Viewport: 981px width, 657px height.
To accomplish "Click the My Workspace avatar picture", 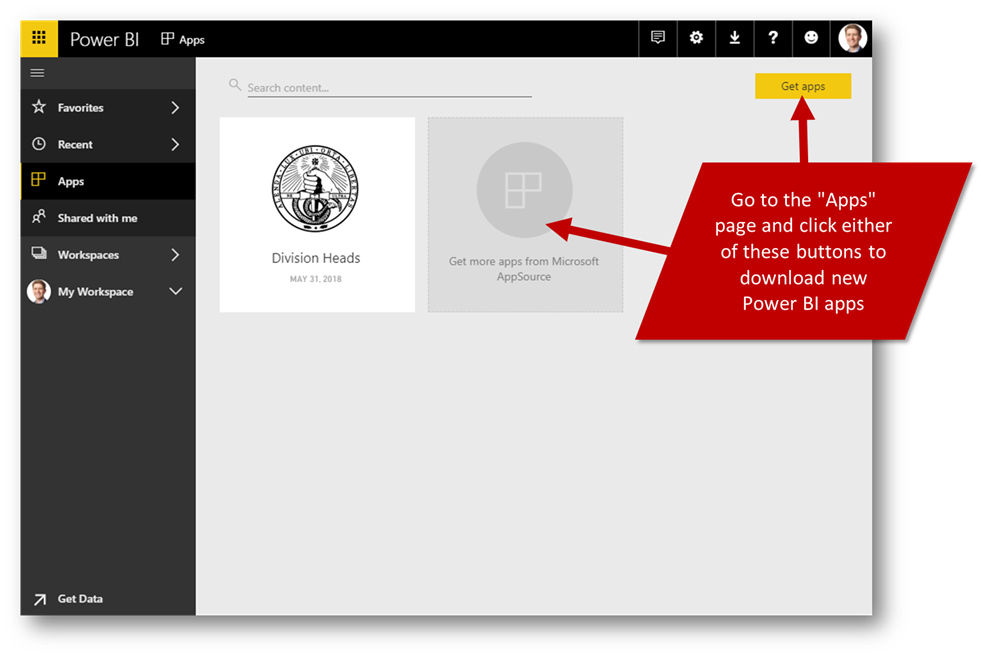I will tap(39, 292).
